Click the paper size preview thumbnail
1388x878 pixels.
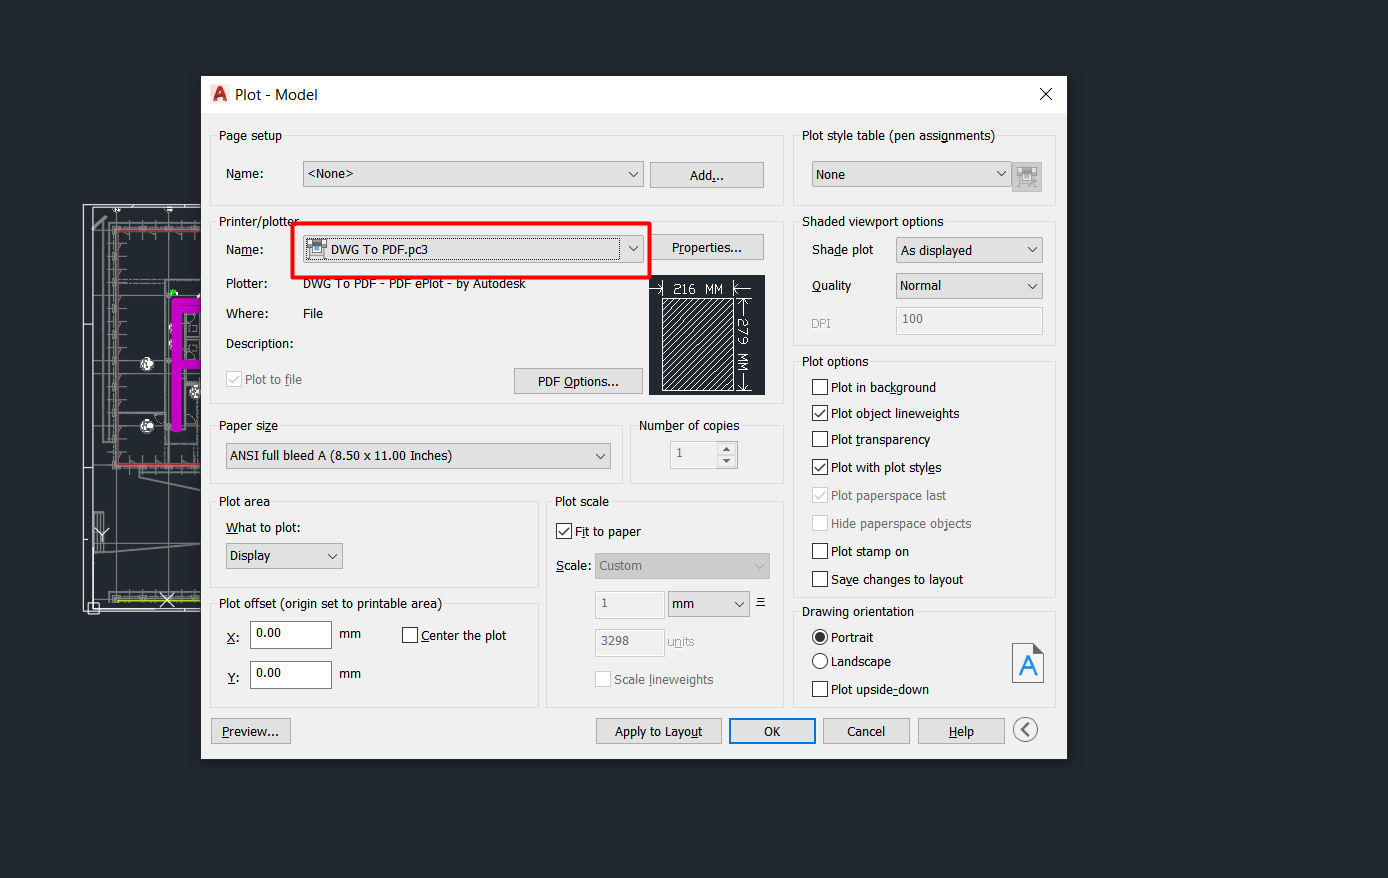(707, 335)
